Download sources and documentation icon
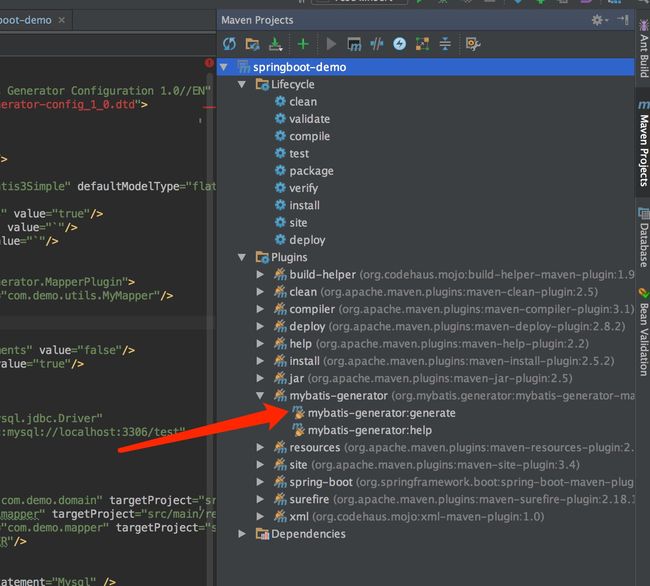The image size is (650, 586). pos(275,44)
